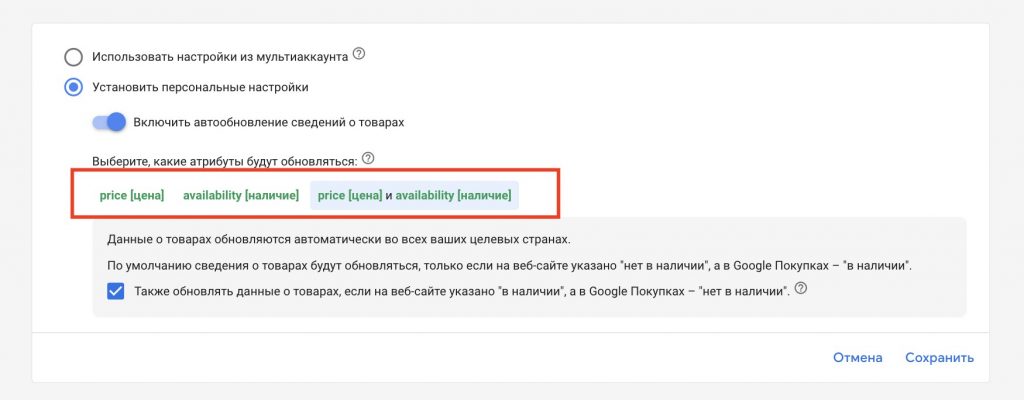Click help icon next to attribute selection heading
1024x400 pixels.
pos(368,159)
